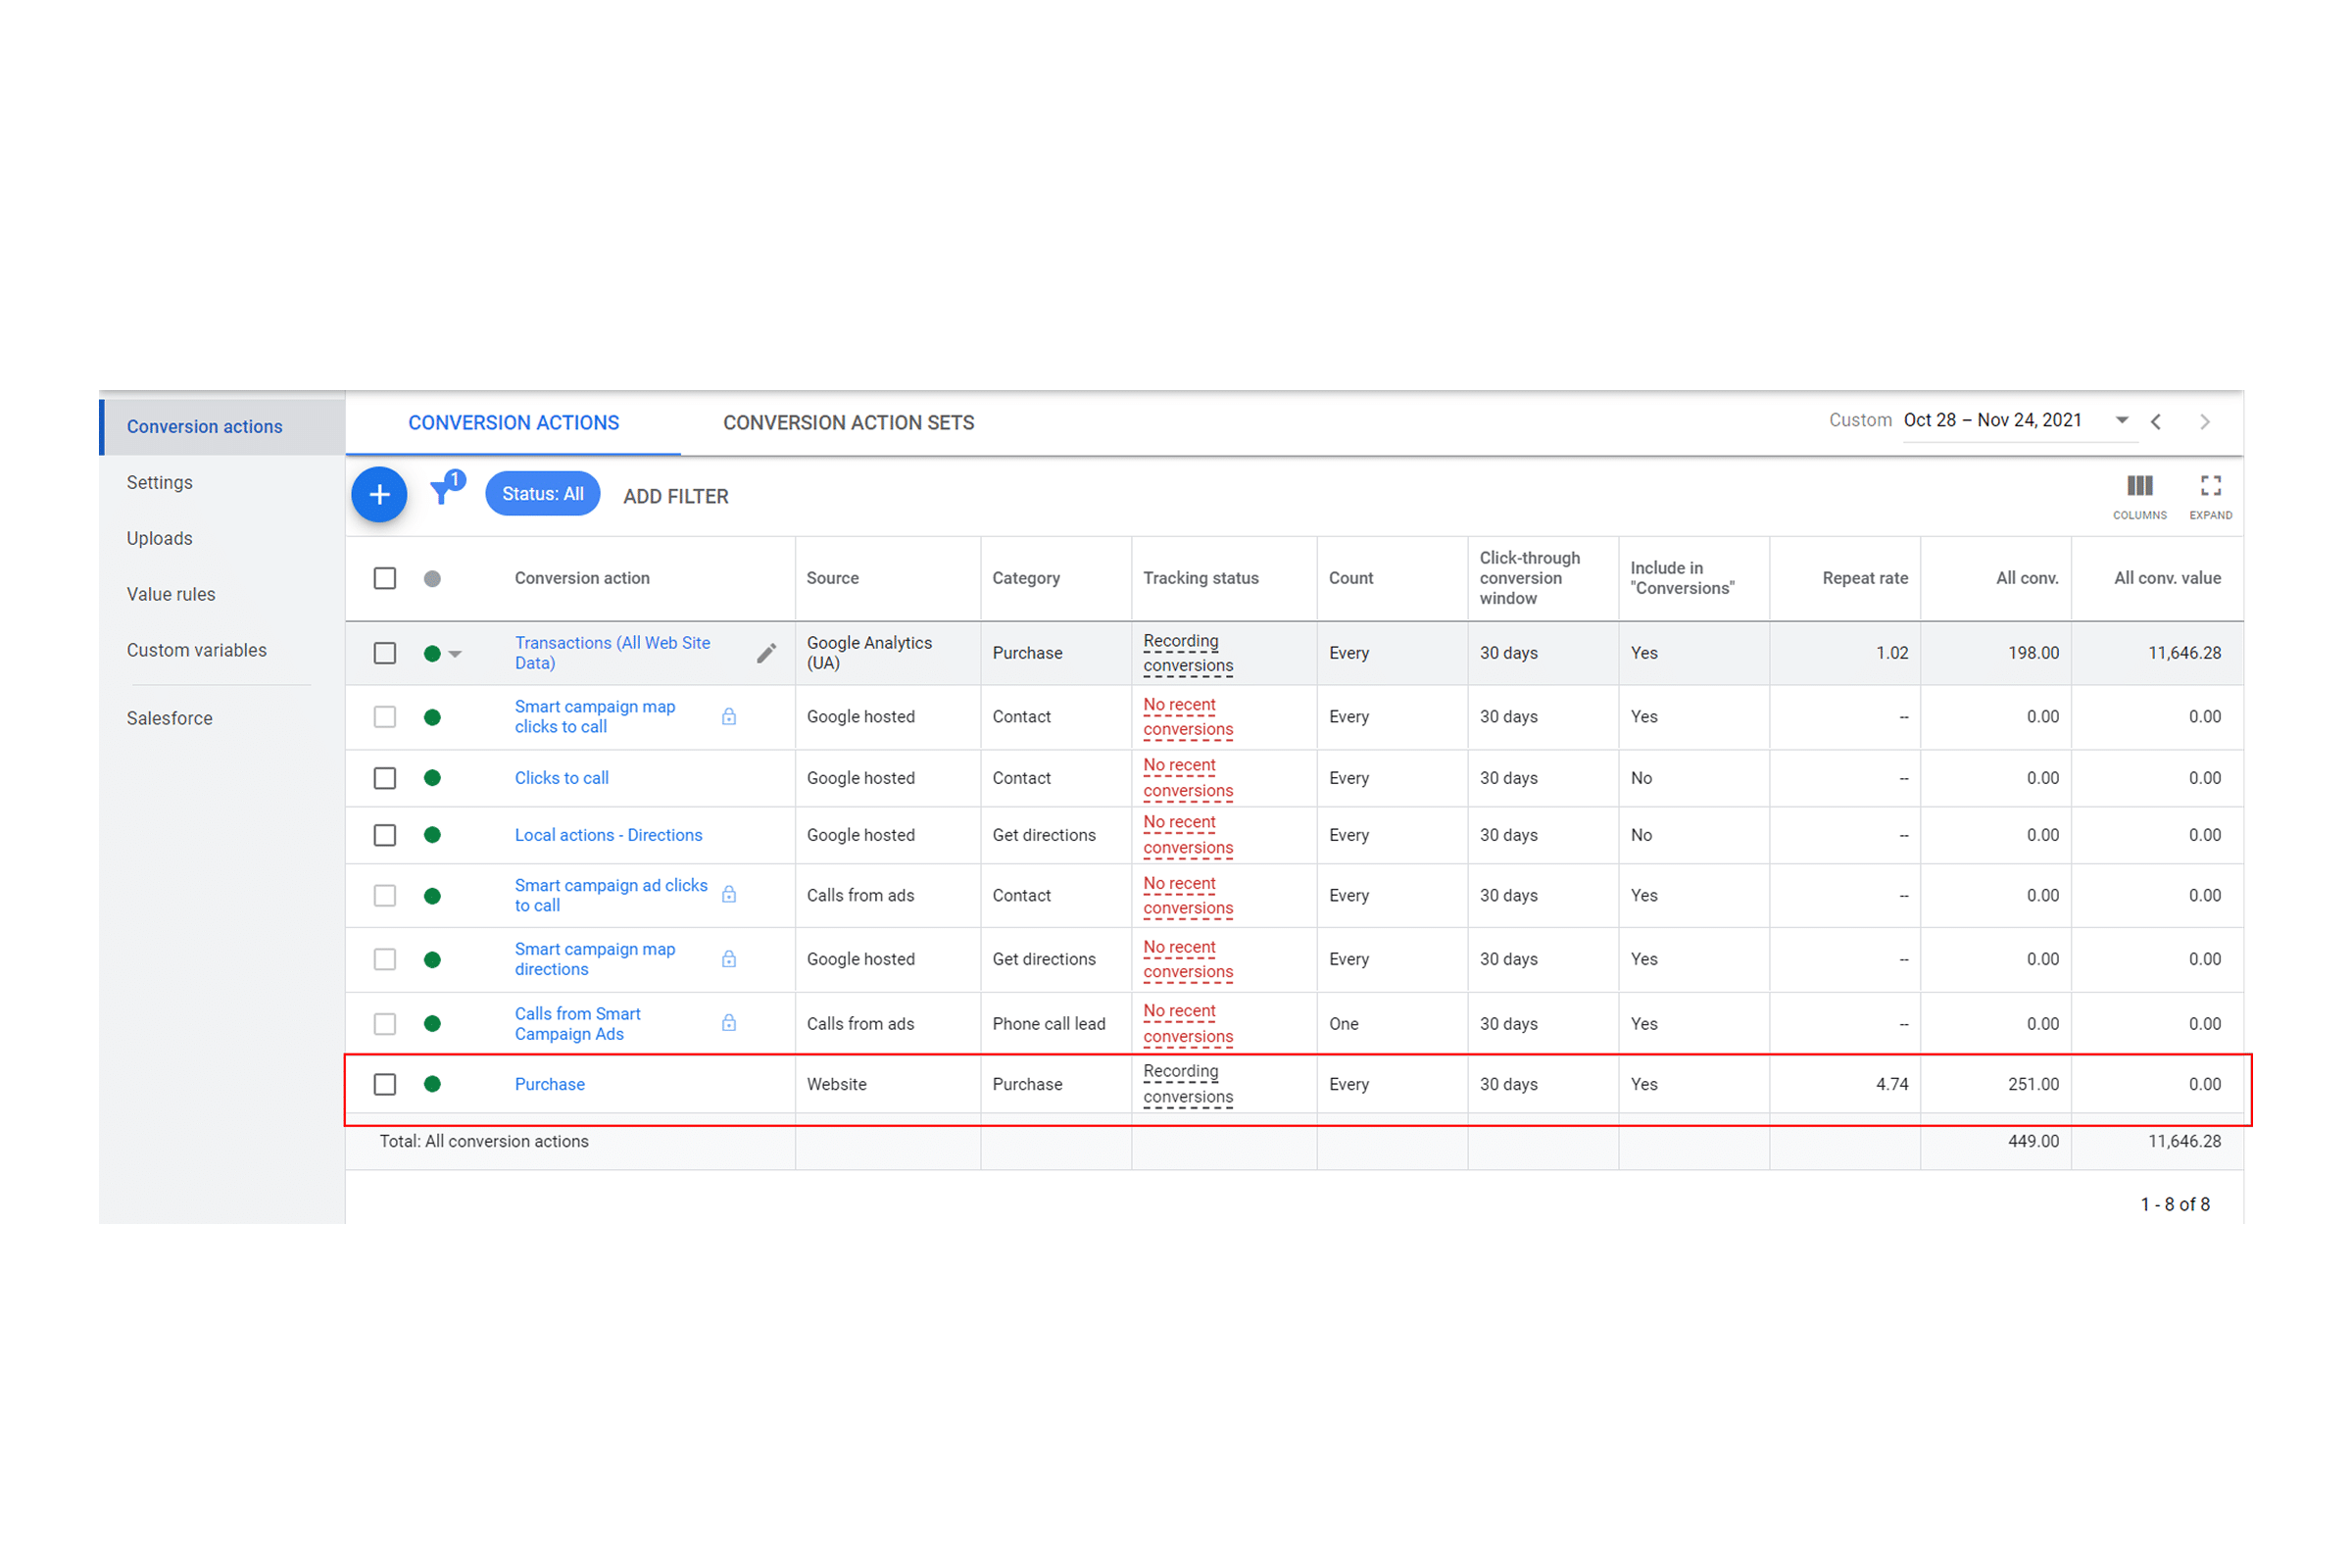2352x1568 pixels.
Task: Open the Local actions - Directions link
Action: pyautogui.click(x=608, y=835)
